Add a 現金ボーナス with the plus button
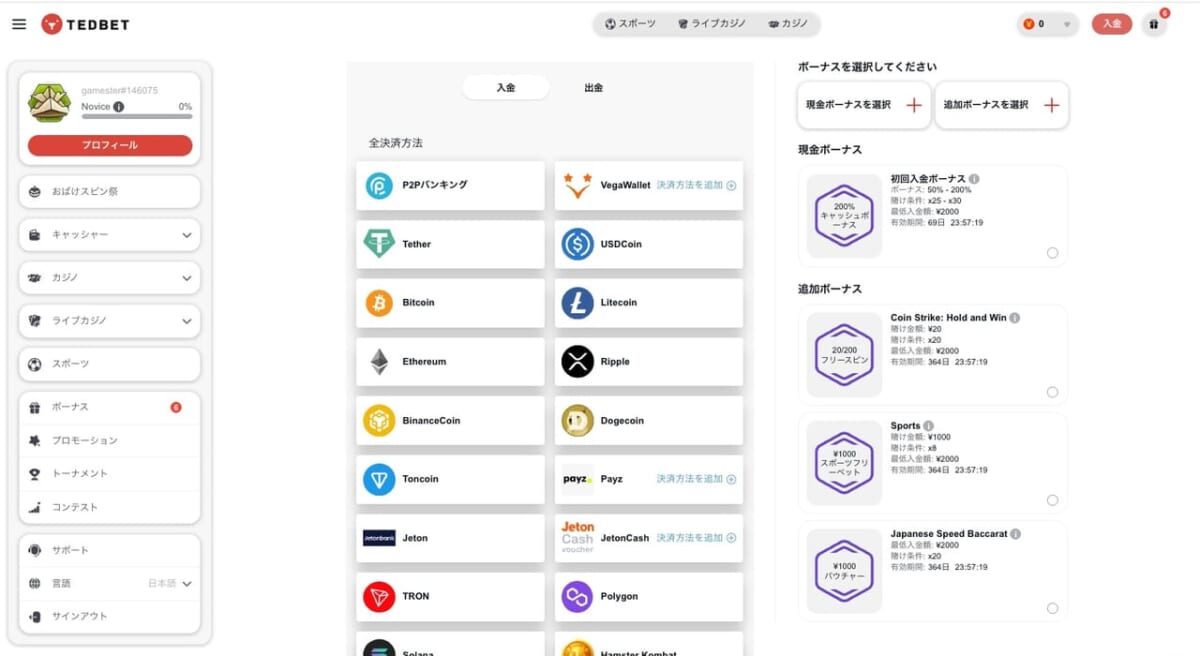The height and width of the screenshot is (656, 1200). pyautogui.click(x=913, y=105)
